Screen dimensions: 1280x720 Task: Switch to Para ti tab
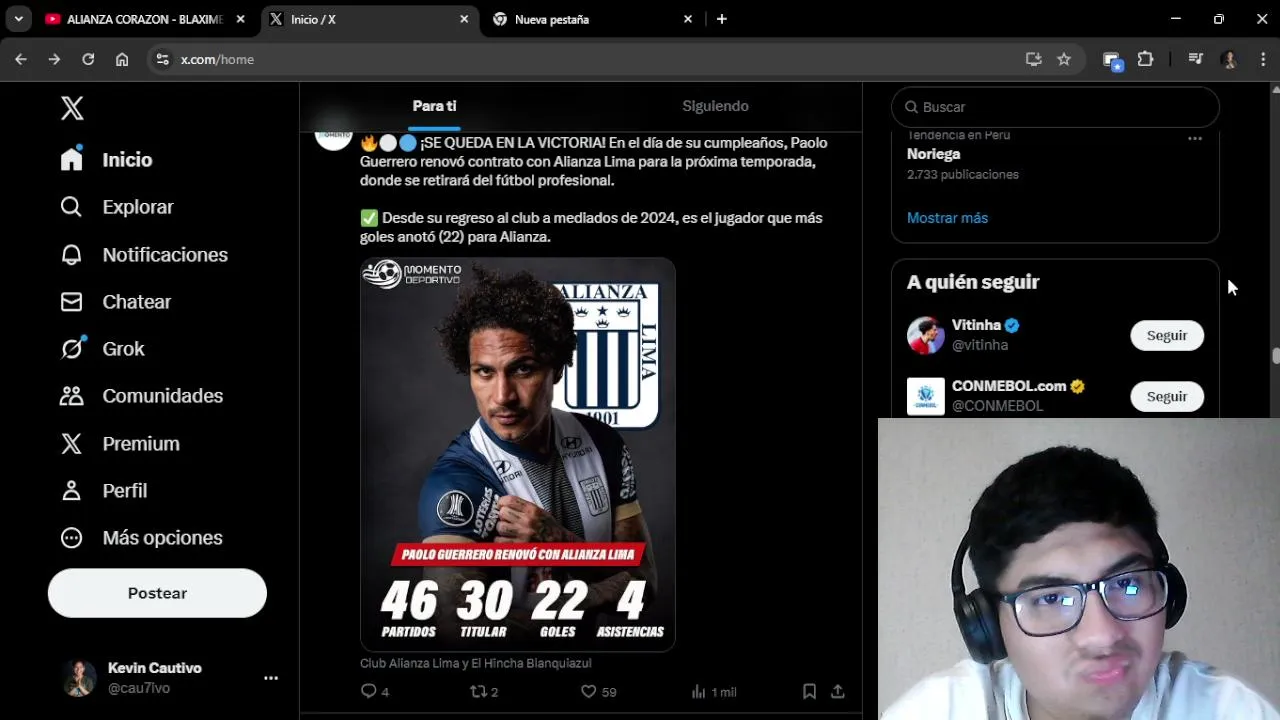click(434, 106)
